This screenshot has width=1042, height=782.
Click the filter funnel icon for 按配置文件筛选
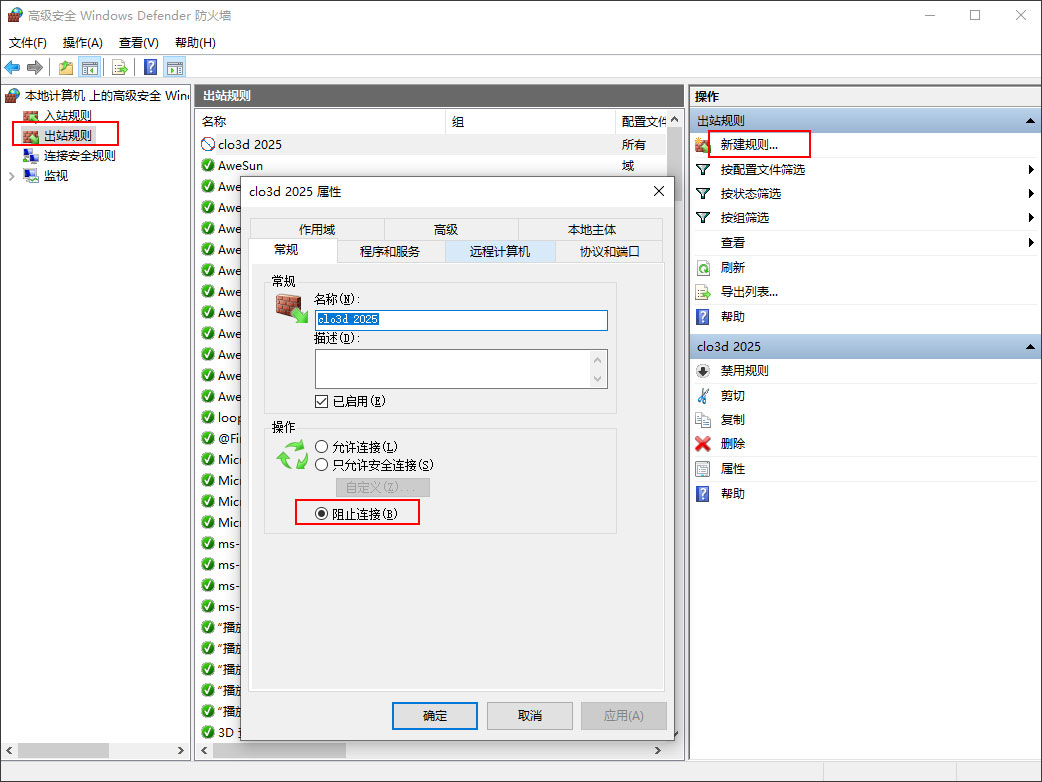[x=703, y=170]
